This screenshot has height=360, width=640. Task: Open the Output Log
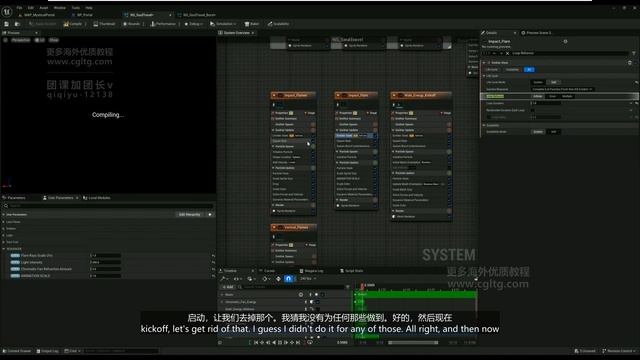click(48, 351)
